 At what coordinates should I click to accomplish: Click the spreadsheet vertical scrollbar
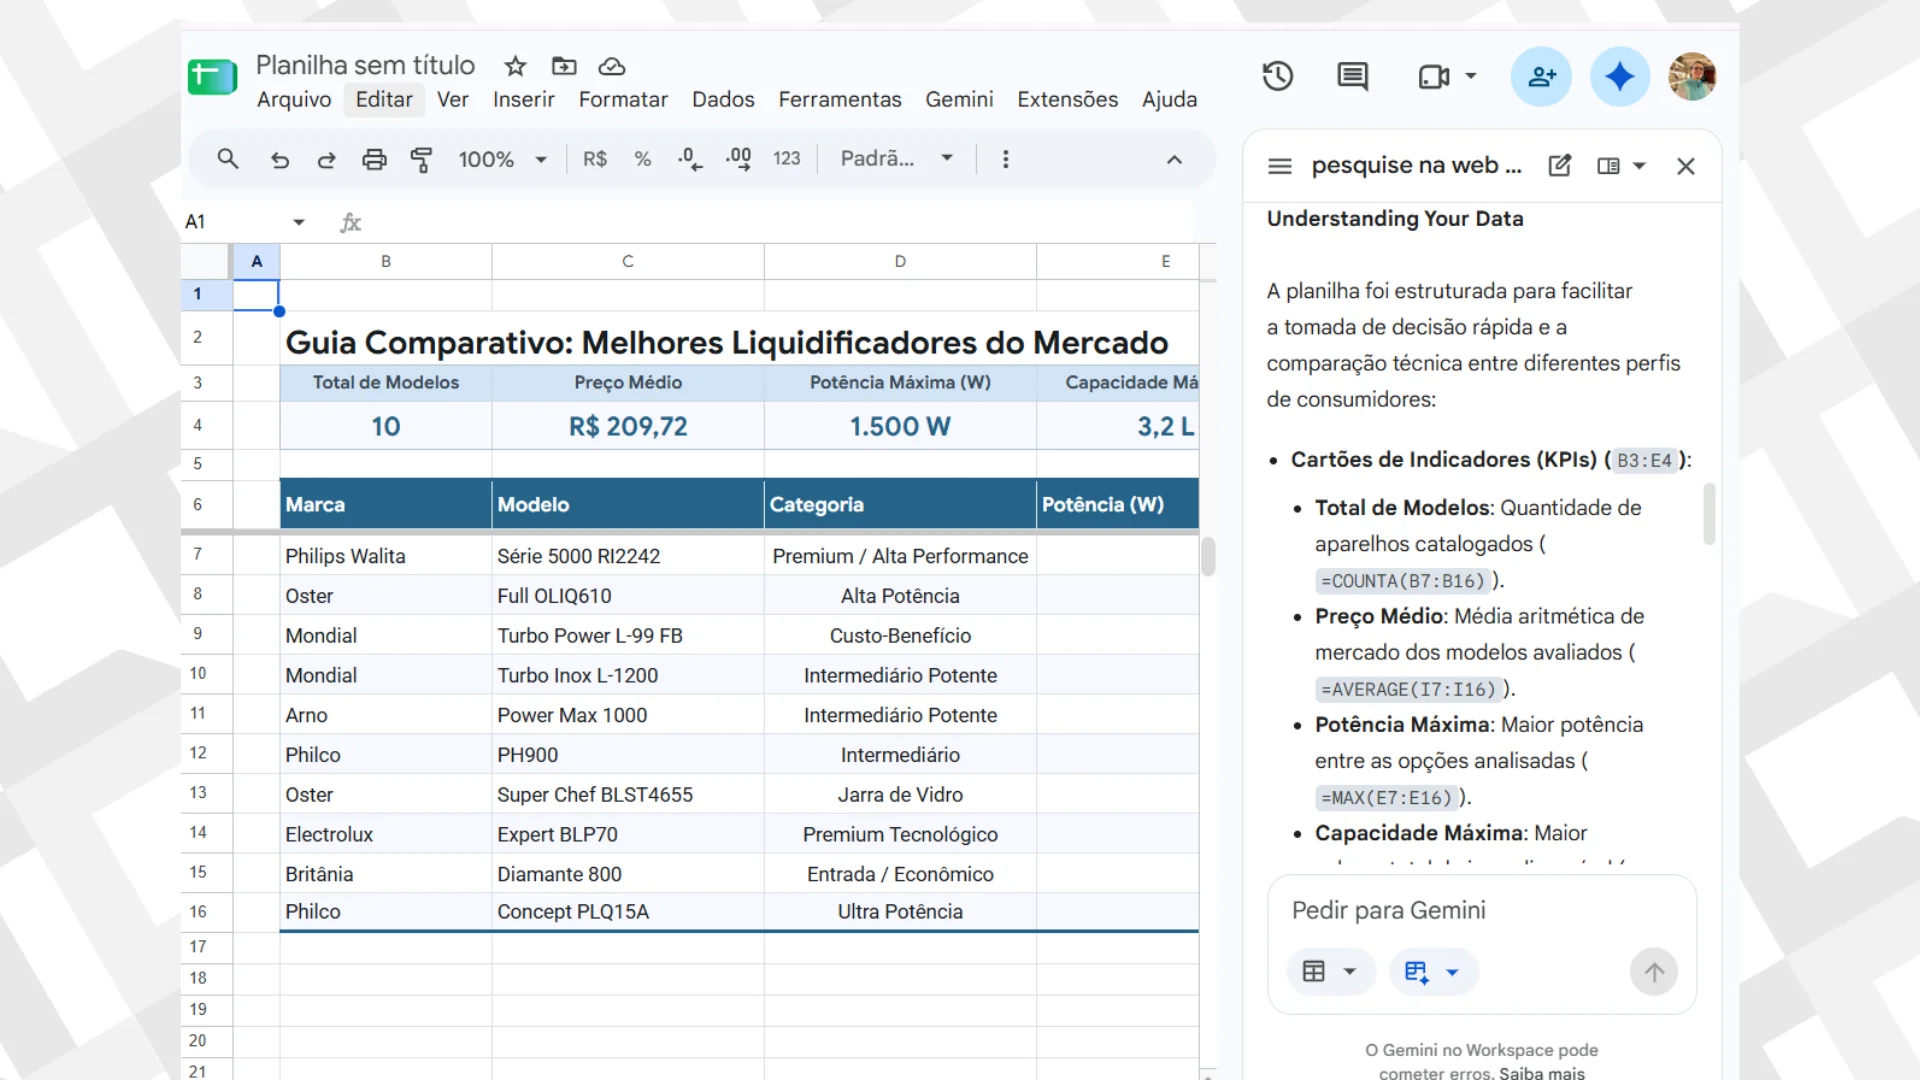point(1208,557)
